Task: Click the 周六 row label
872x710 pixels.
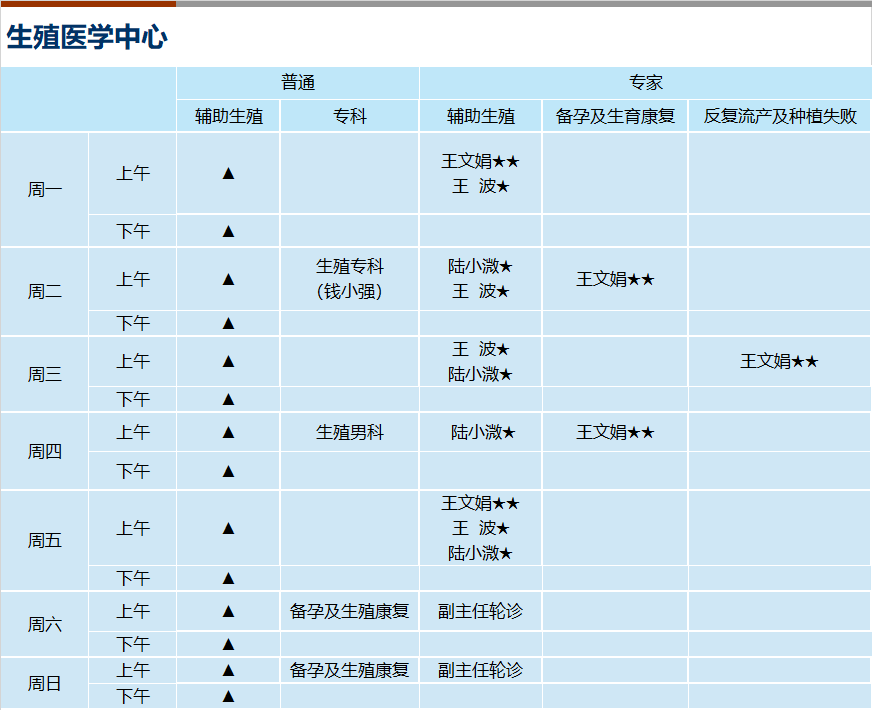Action: 44,624
